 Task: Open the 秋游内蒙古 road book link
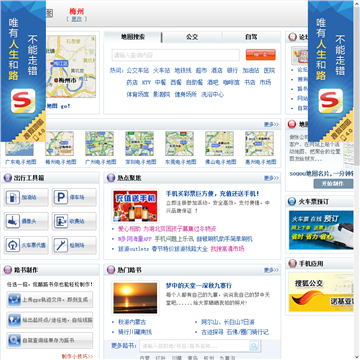(x=132, y=322)
